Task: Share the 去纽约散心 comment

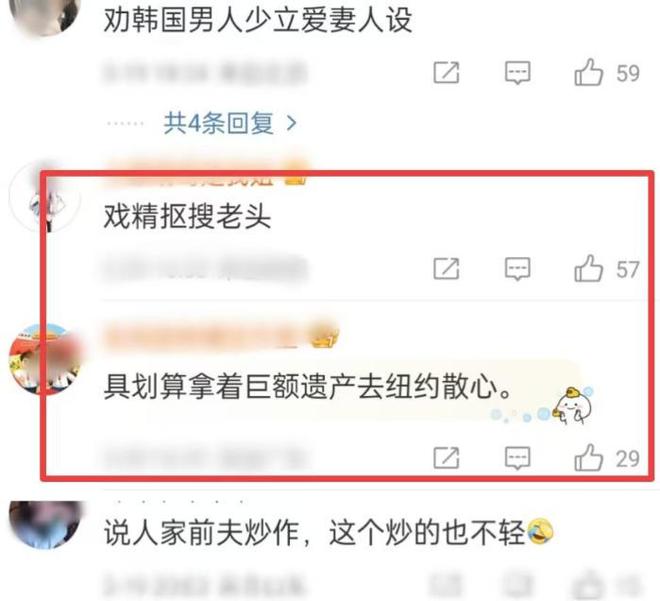Action: 446,457
